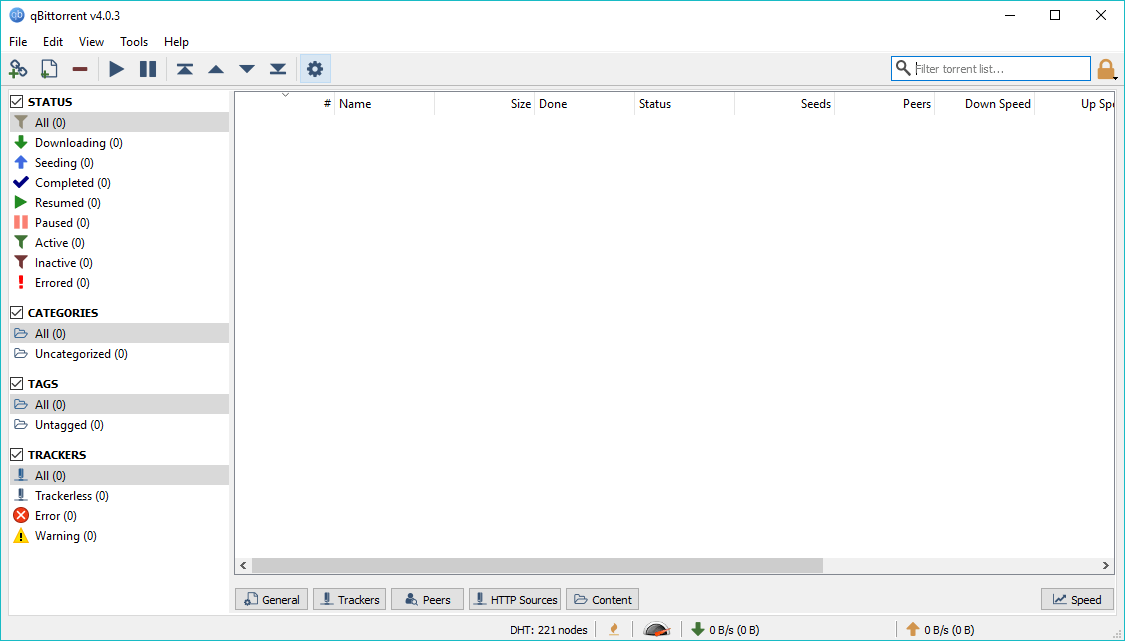Click the connection status flame icon
Viewport: 1125px width, 641px height.
[x=613, y=628]
